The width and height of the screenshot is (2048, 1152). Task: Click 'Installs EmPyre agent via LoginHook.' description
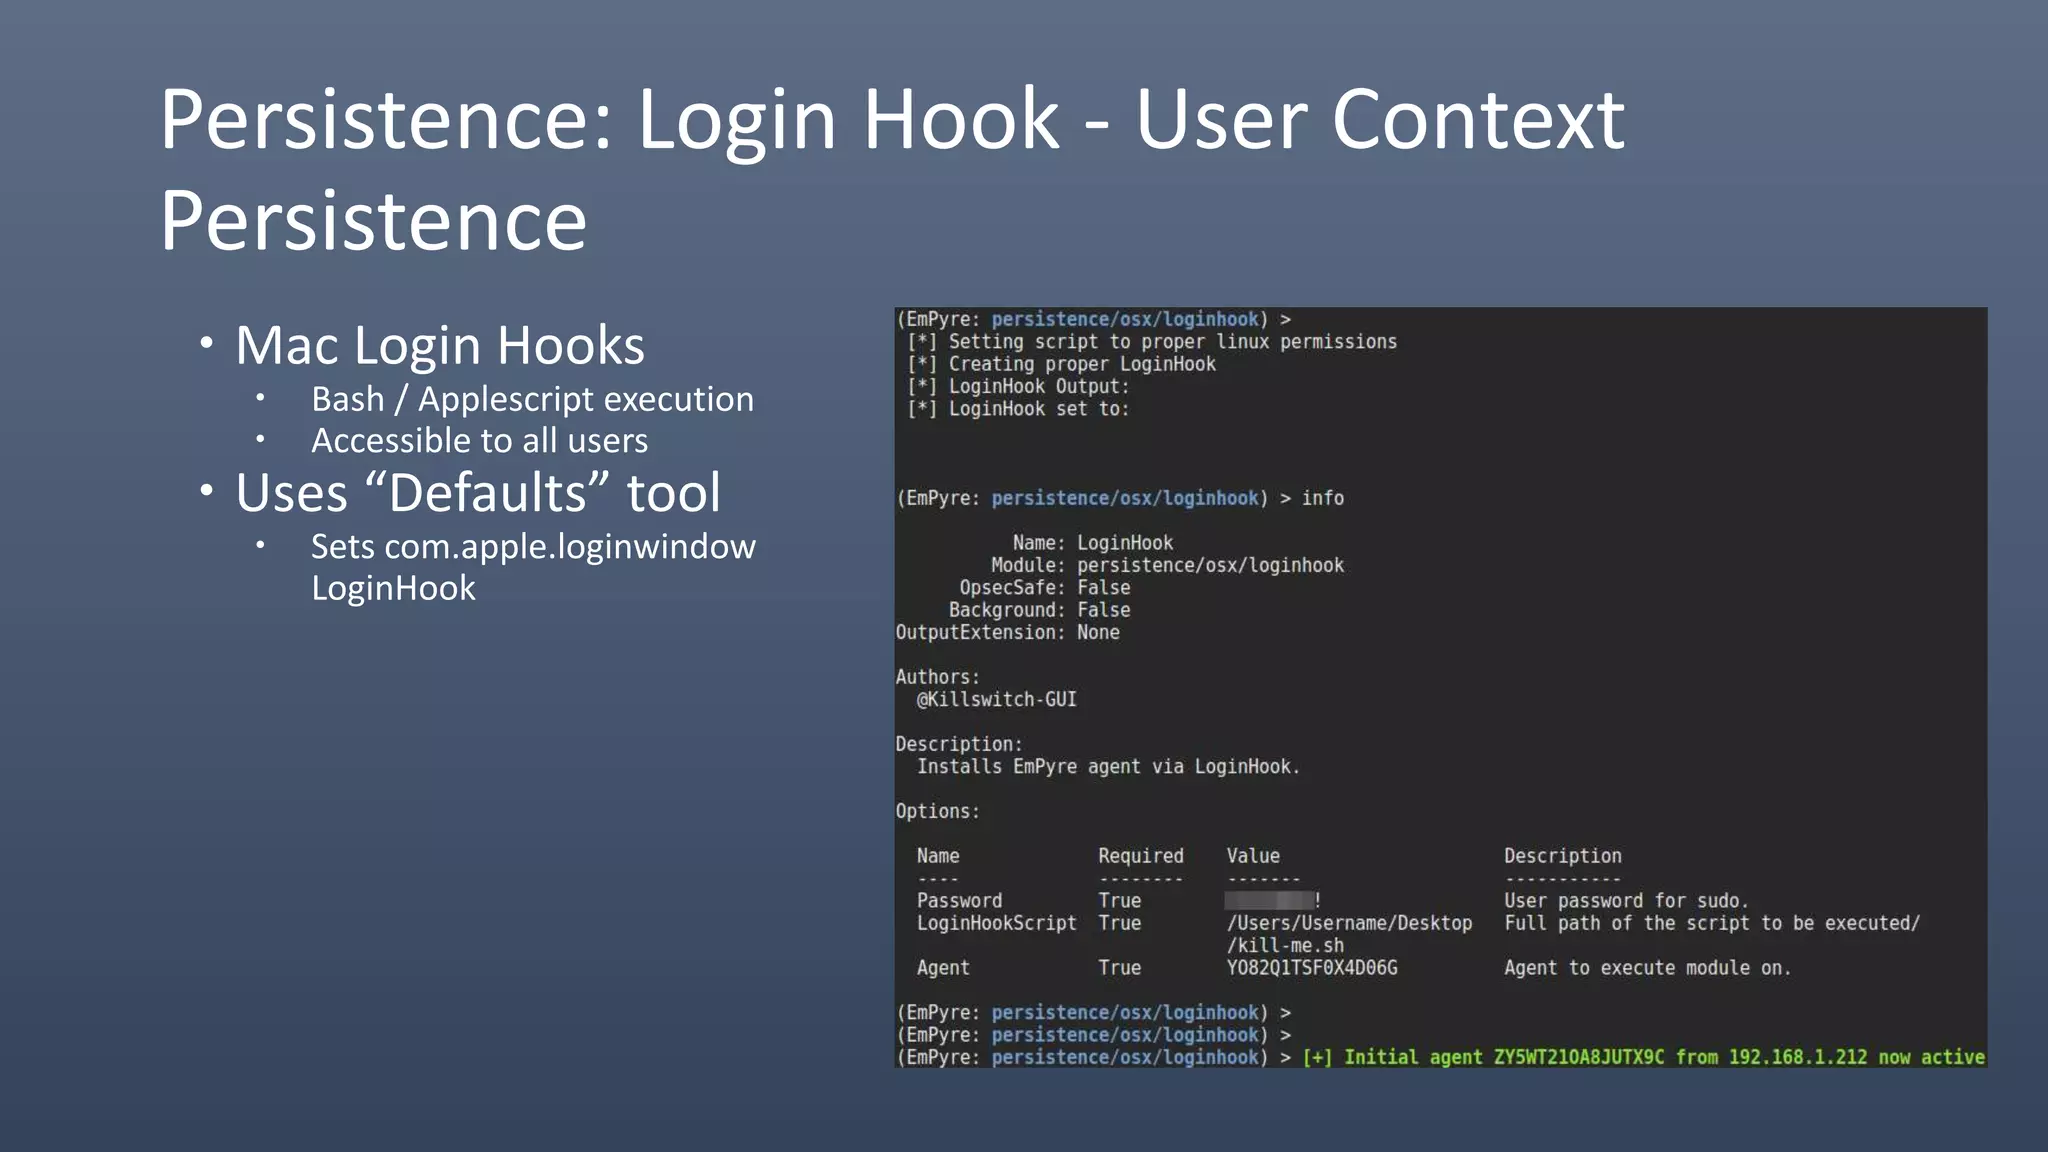(x=1108, y=767)
